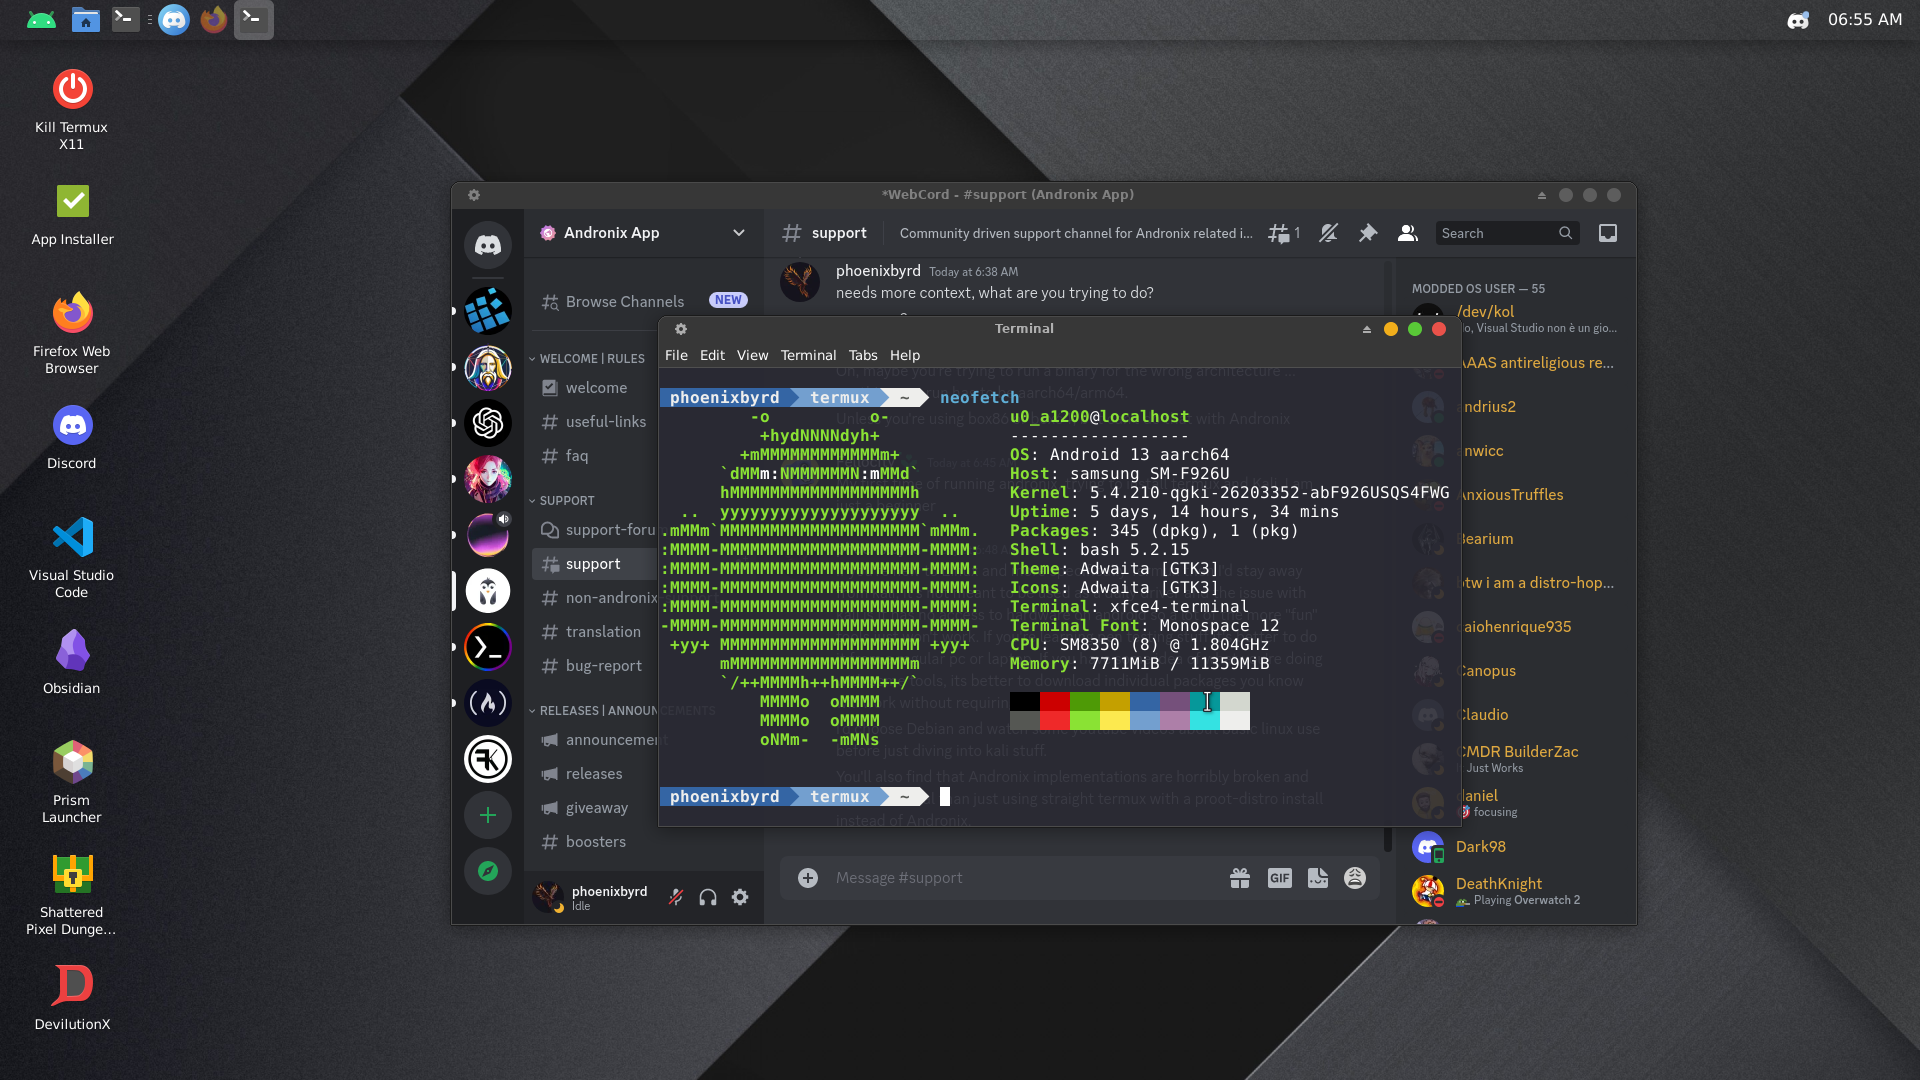
Task: Click the Message #support input field
Action: [x=1000, y=877]
